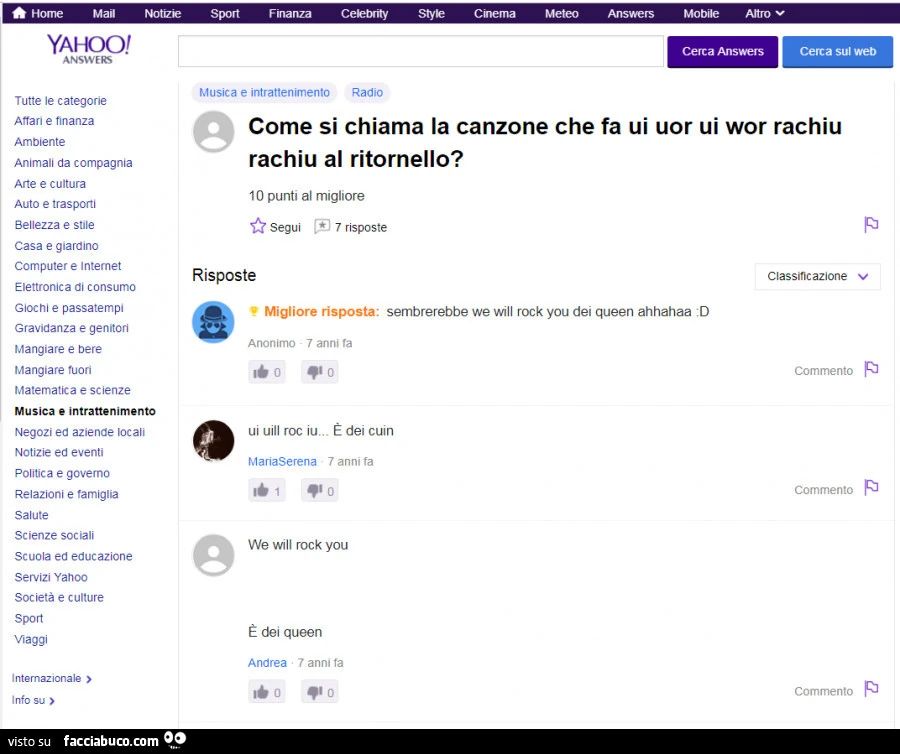This screenshot has height=754, width=900.
Task: Select Viaggi category in sidebar
Action: (x=31, y=639)
